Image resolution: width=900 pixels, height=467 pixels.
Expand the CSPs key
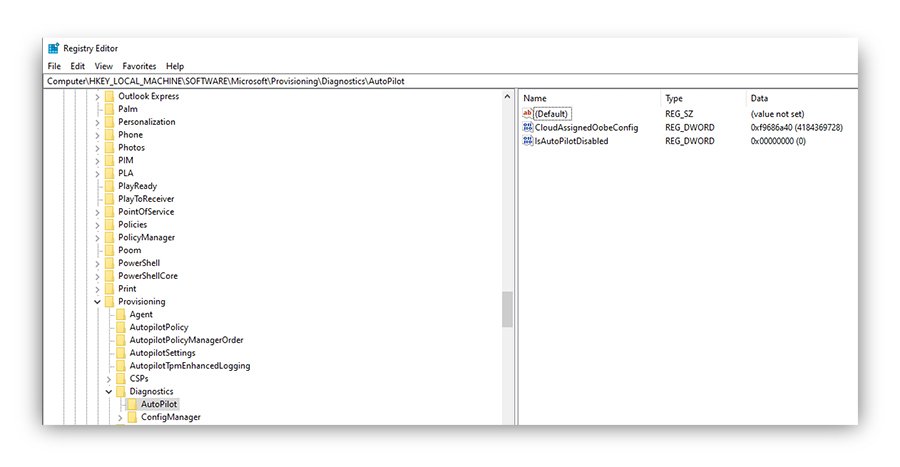(x=108, y=379)
